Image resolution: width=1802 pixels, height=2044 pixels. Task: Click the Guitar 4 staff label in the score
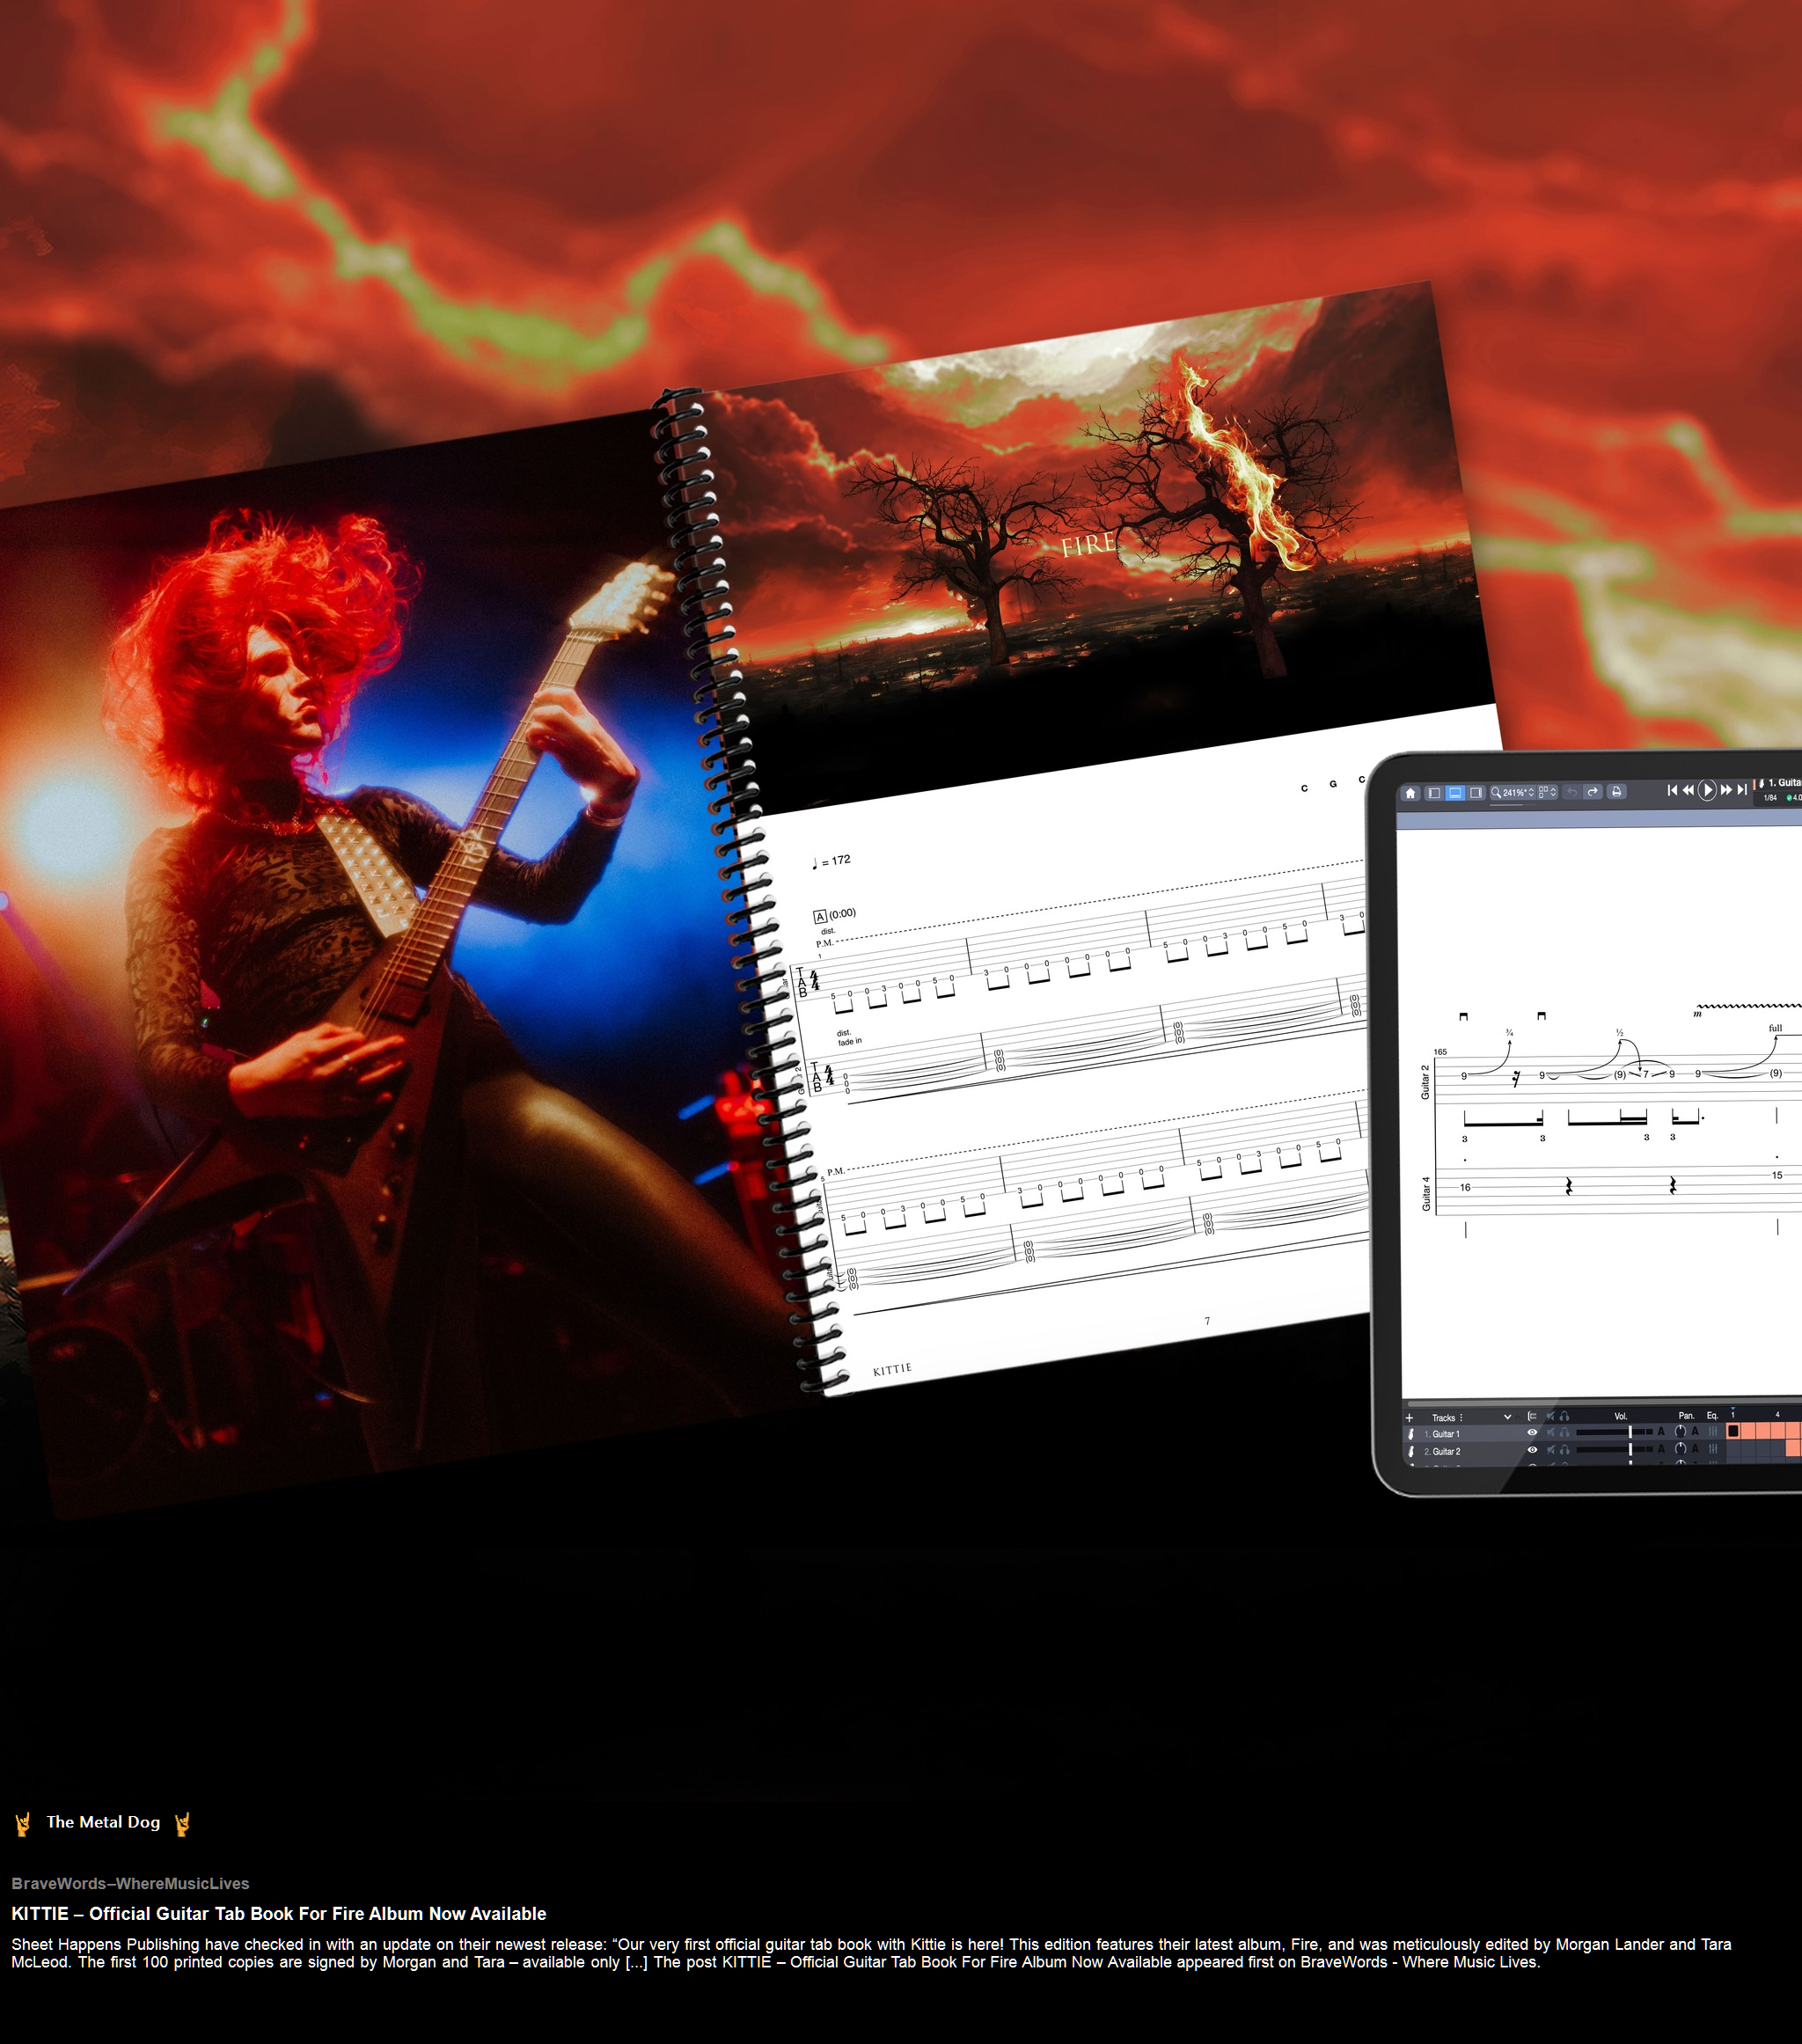click(x=1425, y=1193)
